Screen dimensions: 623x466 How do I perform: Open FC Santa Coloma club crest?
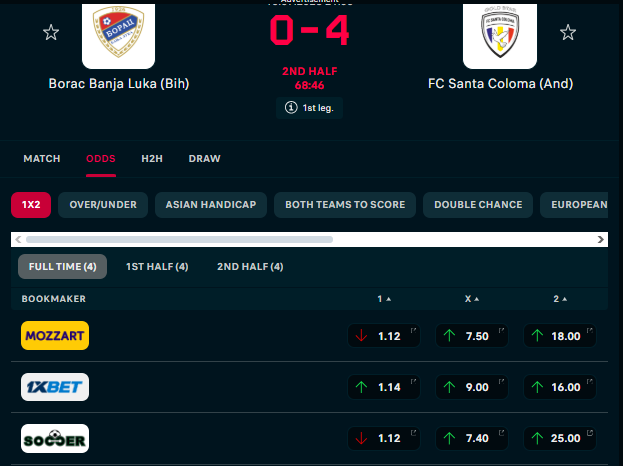[500, 34]
